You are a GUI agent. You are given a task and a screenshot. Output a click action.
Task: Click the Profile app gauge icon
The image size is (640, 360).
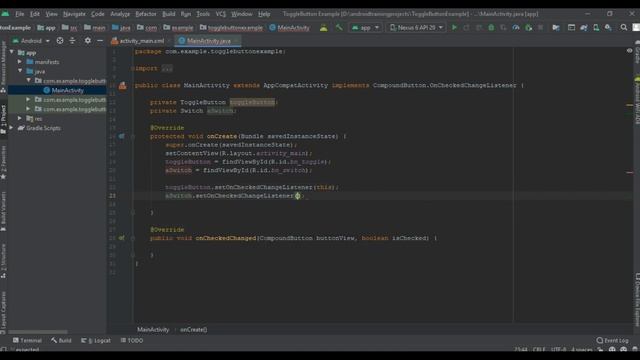[x=516, y=27]
